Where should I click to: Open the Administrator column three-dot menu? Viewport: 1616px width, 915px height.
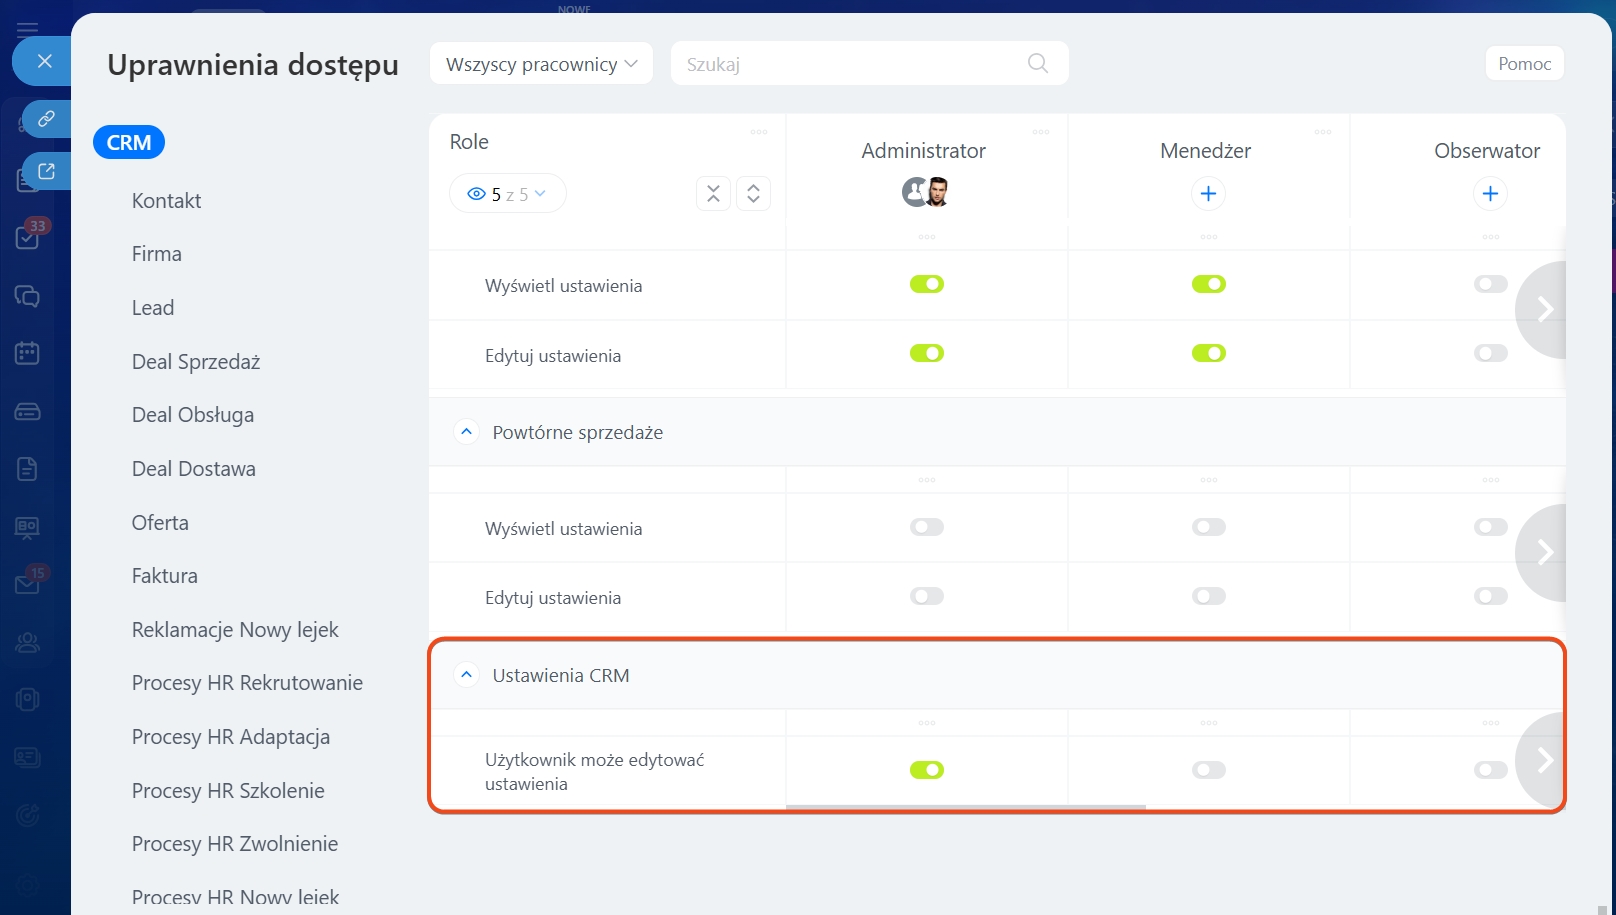click(x=1041, y=132)
